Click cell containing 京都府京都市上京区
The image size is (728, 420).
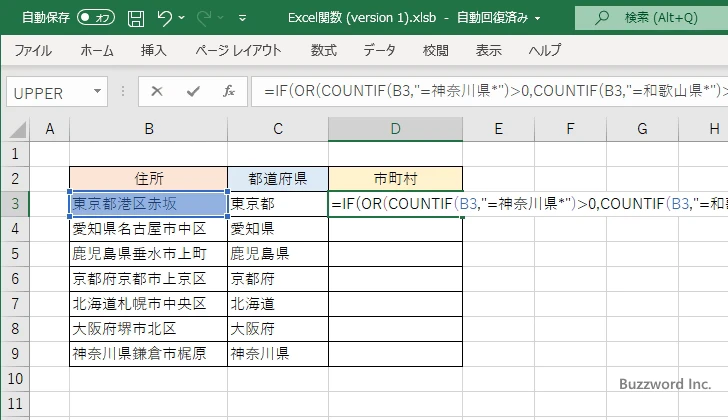[149, 279]
